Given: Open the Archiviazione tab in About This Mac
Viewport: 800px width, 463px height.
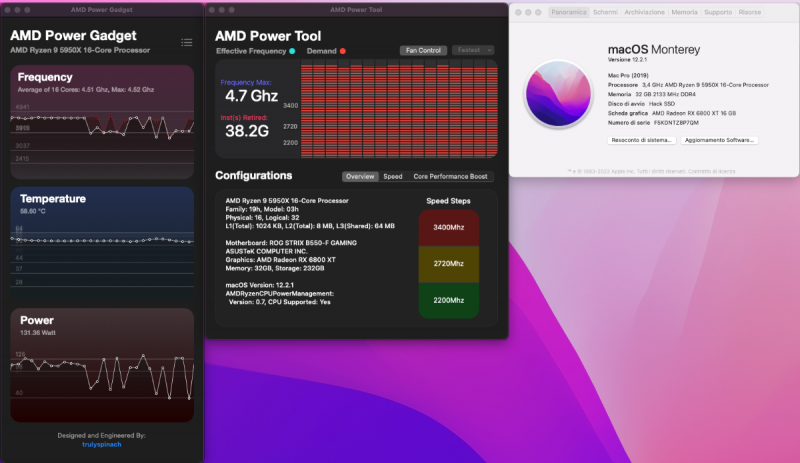Looking at the screenshot, I should [644, 12].
